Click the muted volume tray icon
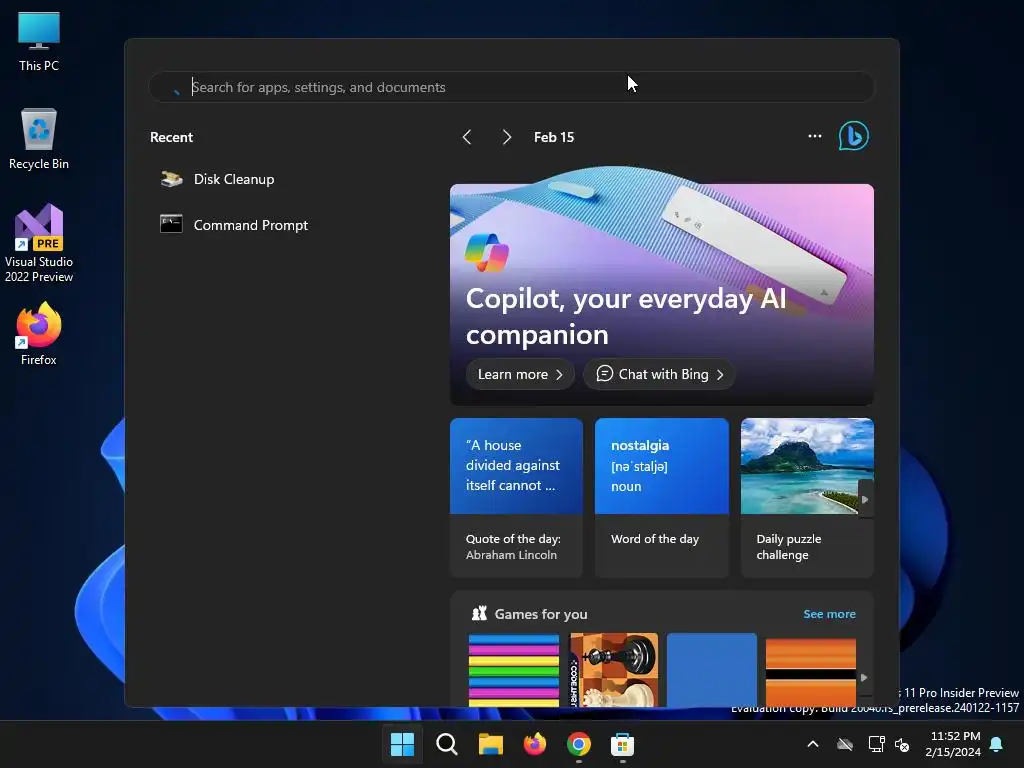 point(903,744)
